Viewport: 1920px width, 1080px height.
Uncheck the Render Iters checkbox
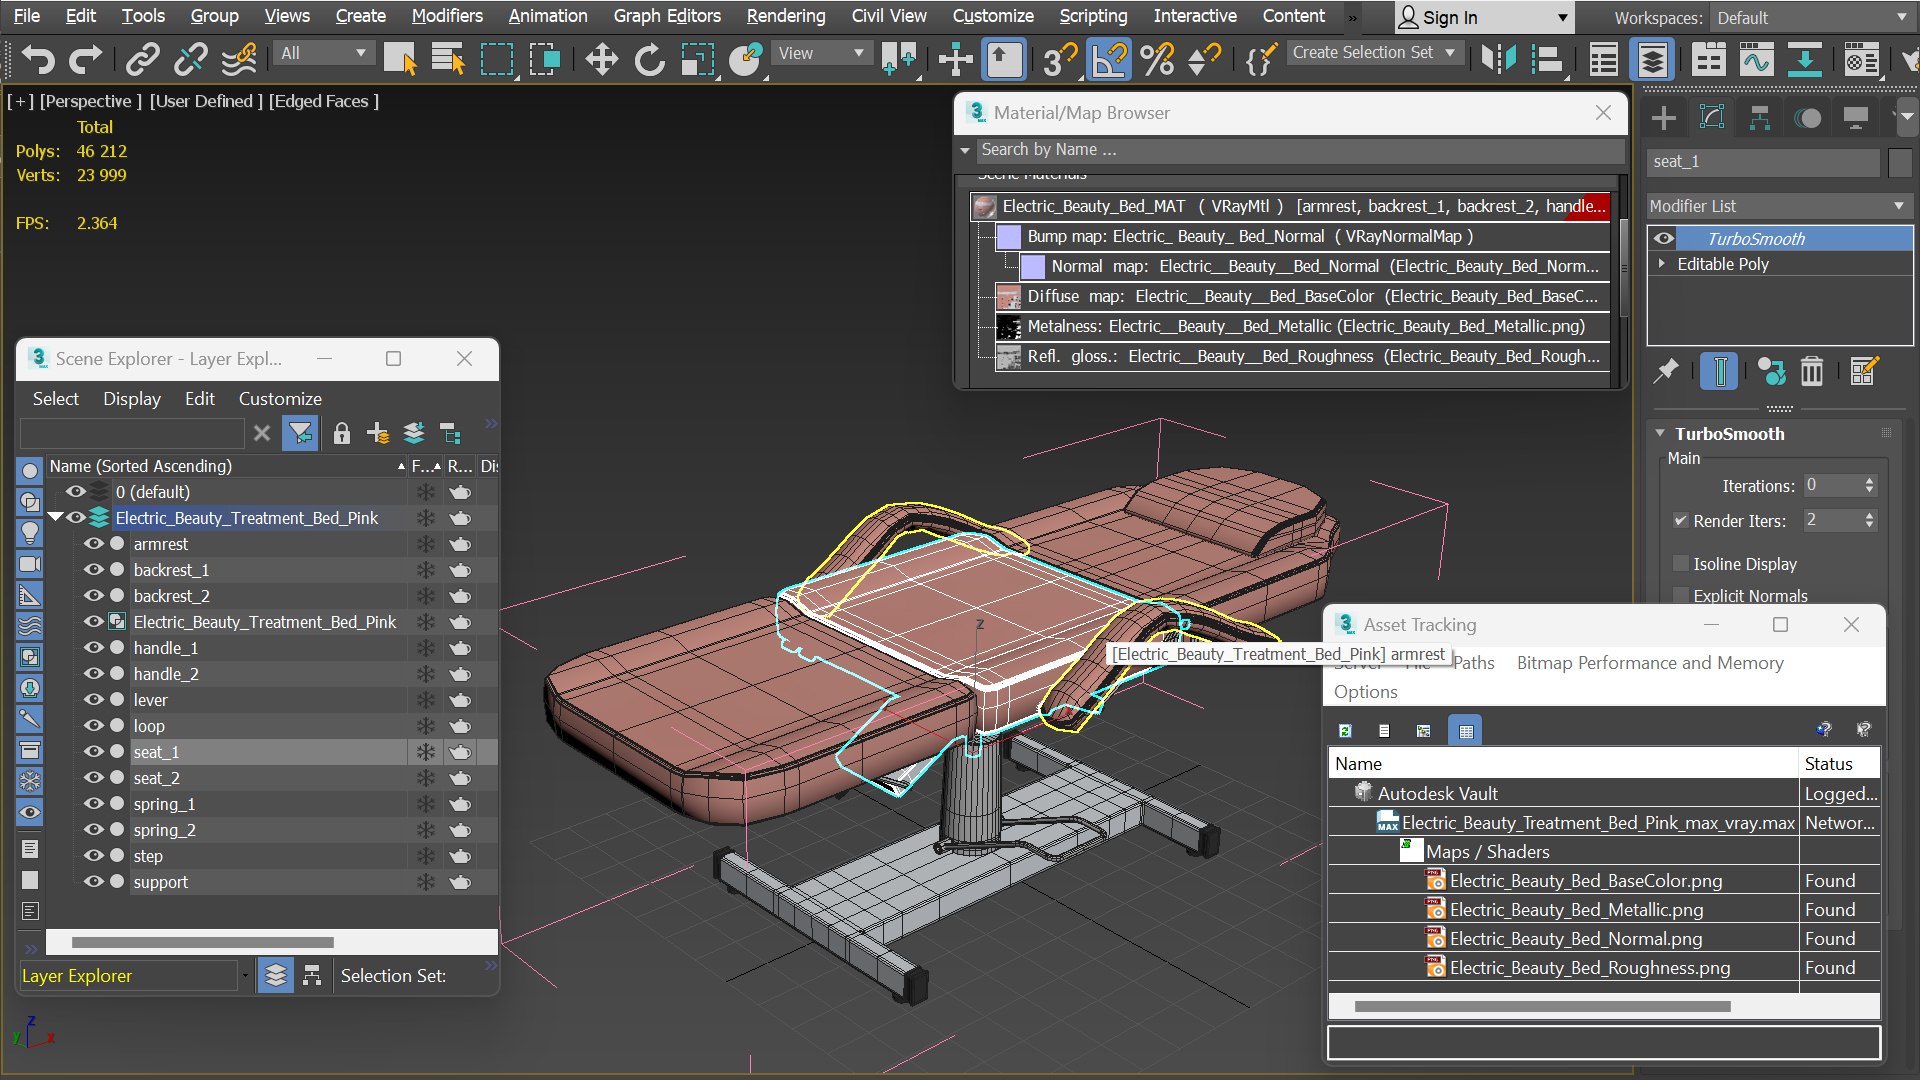coord(1681,521)
